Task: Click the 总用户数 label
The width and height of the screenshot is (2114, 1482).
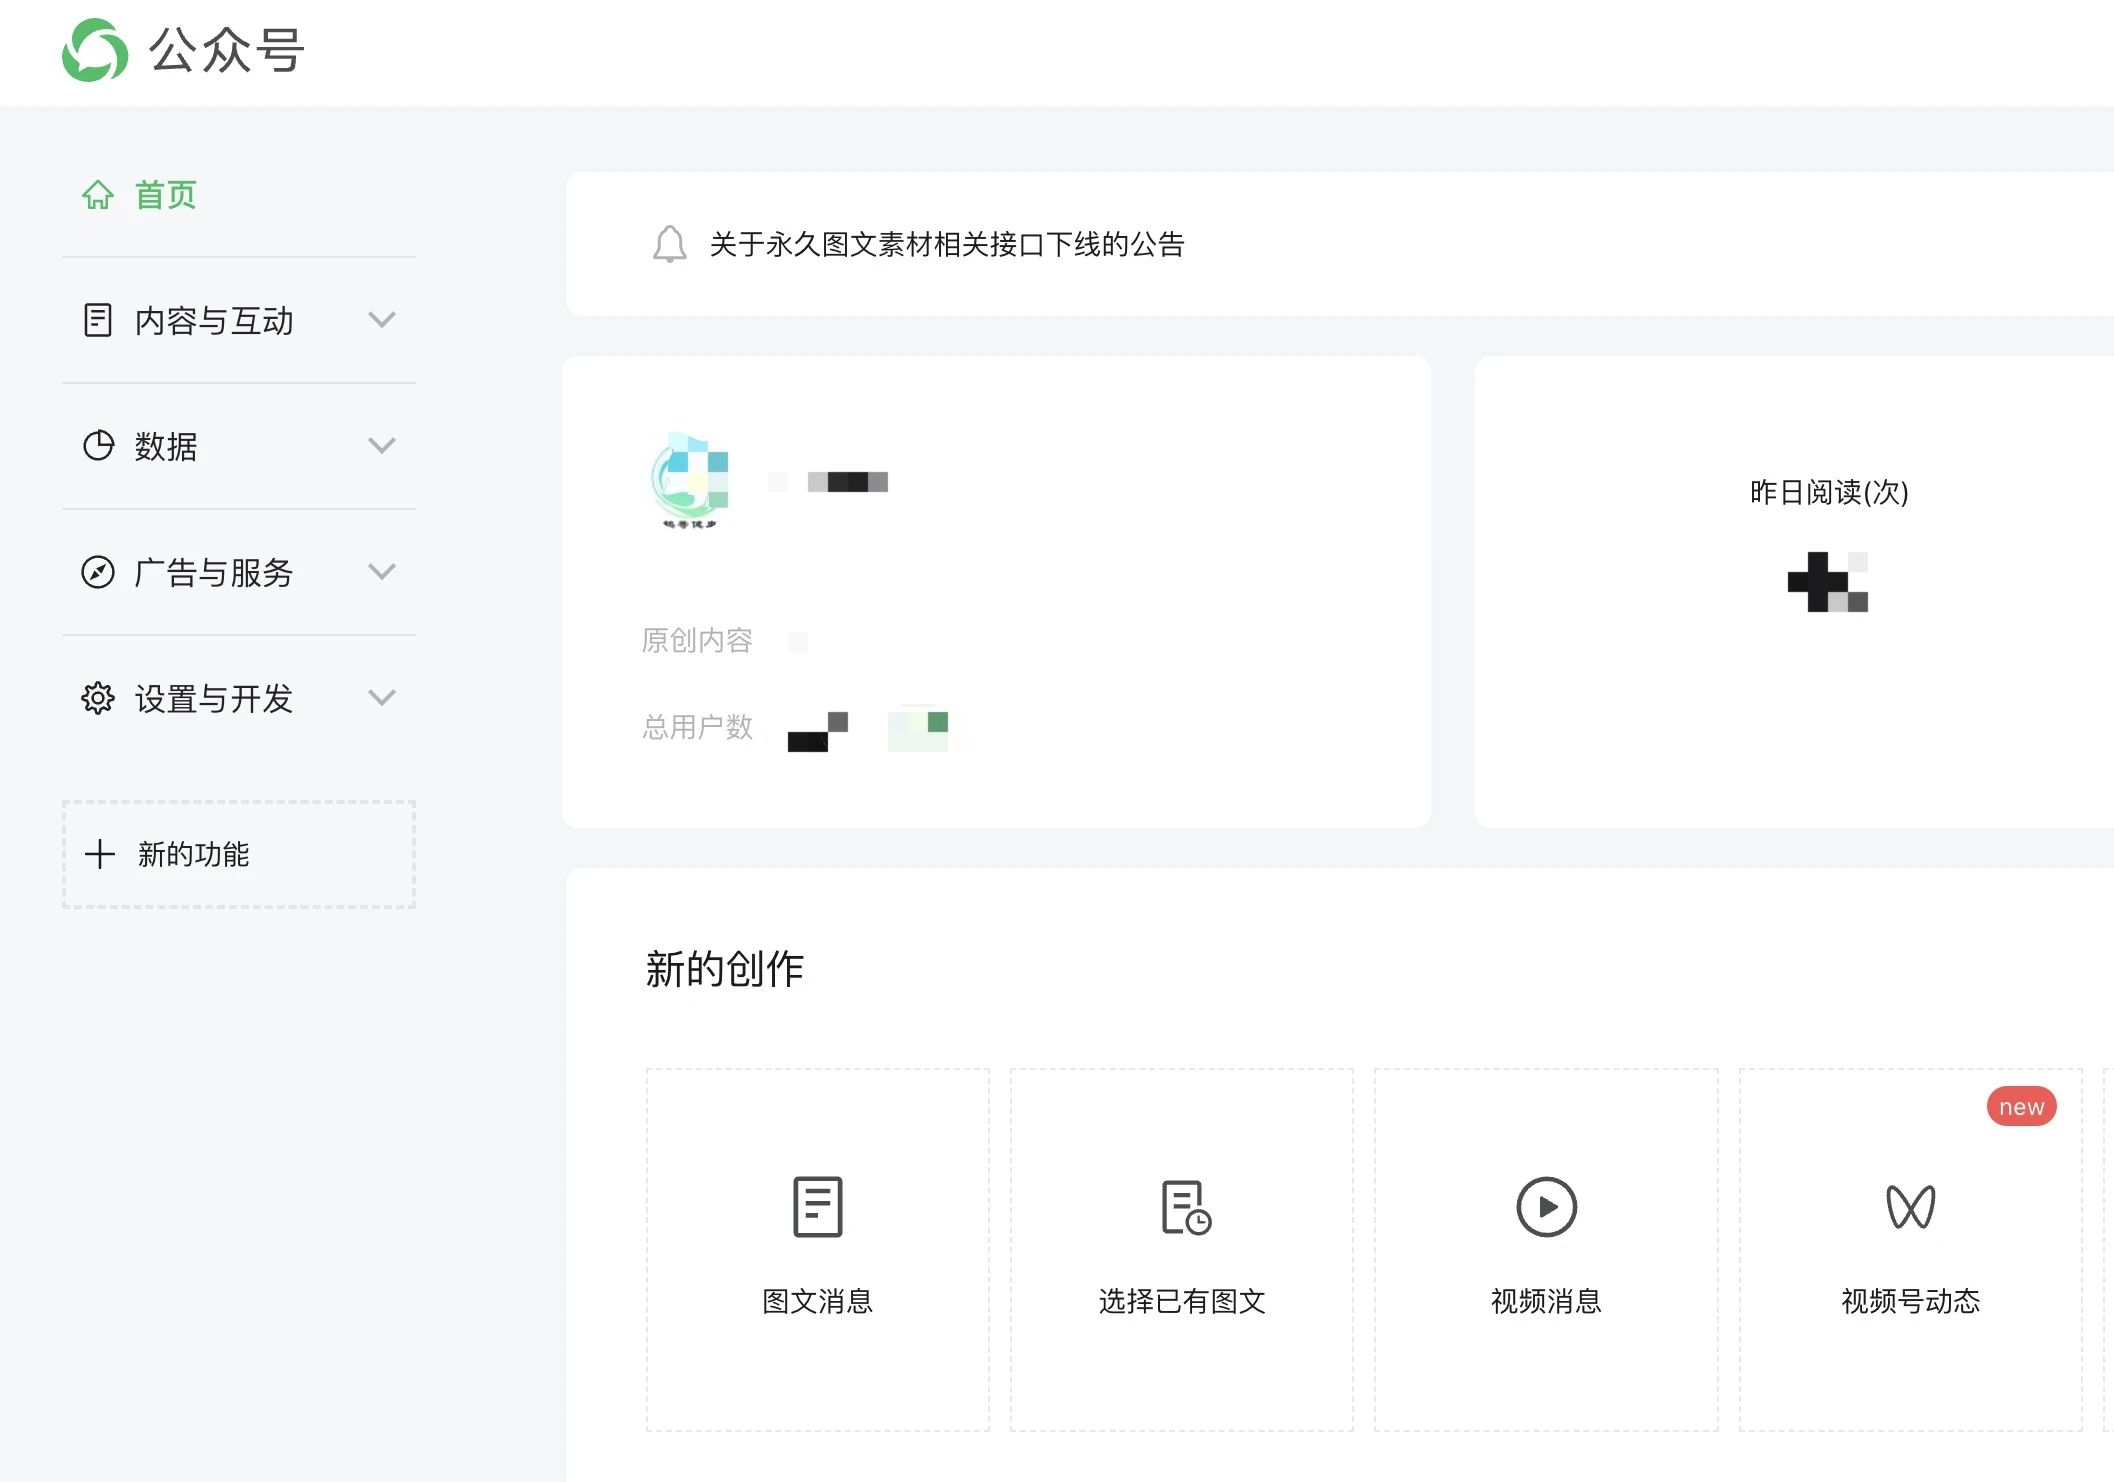Action: 697,727
